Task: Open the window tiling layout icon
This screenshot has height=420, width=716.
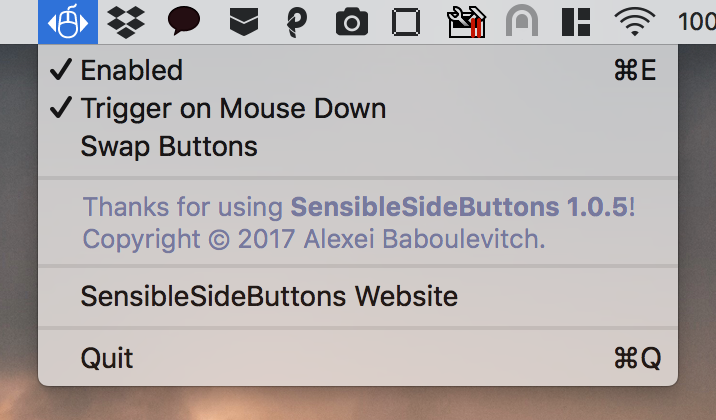Action: [576, 22]
